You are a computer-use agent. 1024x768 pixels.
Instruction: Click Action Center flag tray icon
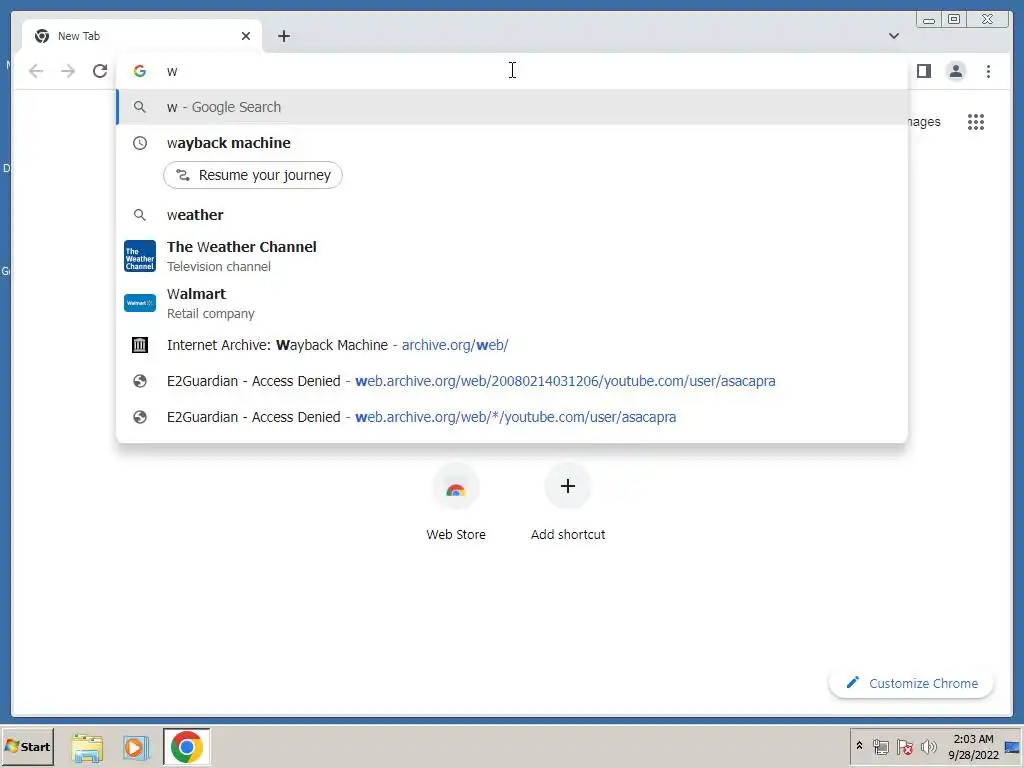[x=904, y=746]
